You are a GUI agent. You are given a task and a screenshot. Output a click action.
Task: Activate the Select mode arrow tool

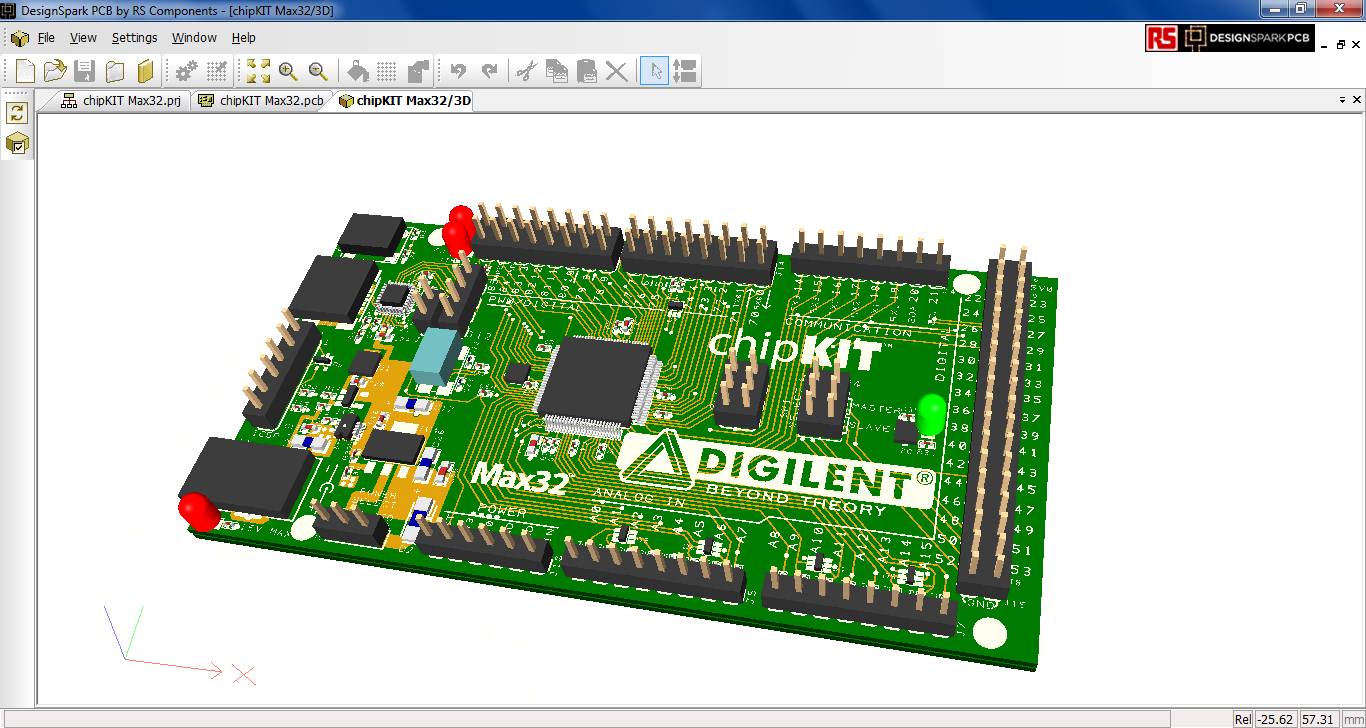pyautogui.click(x=655, y=71)
